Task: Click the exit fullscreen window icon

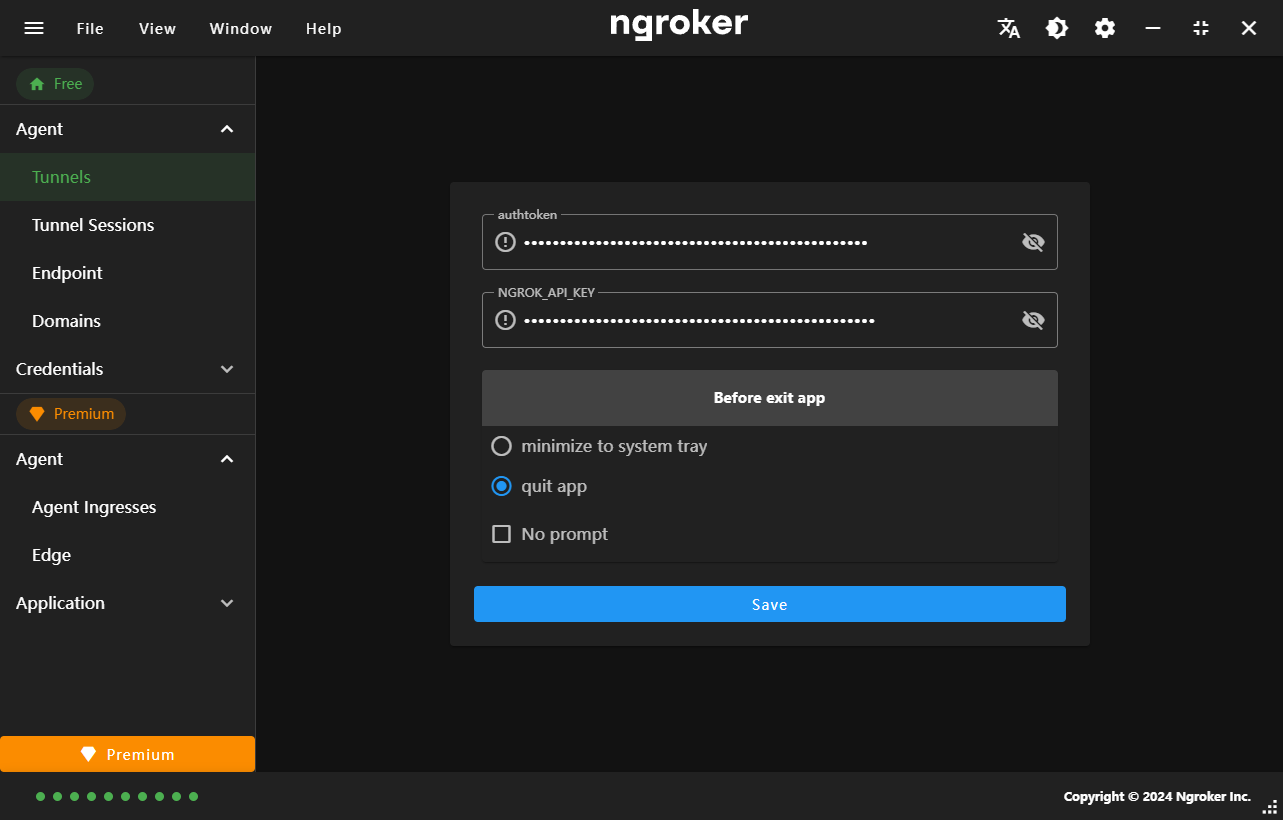Action: [x=1201, y=28]
